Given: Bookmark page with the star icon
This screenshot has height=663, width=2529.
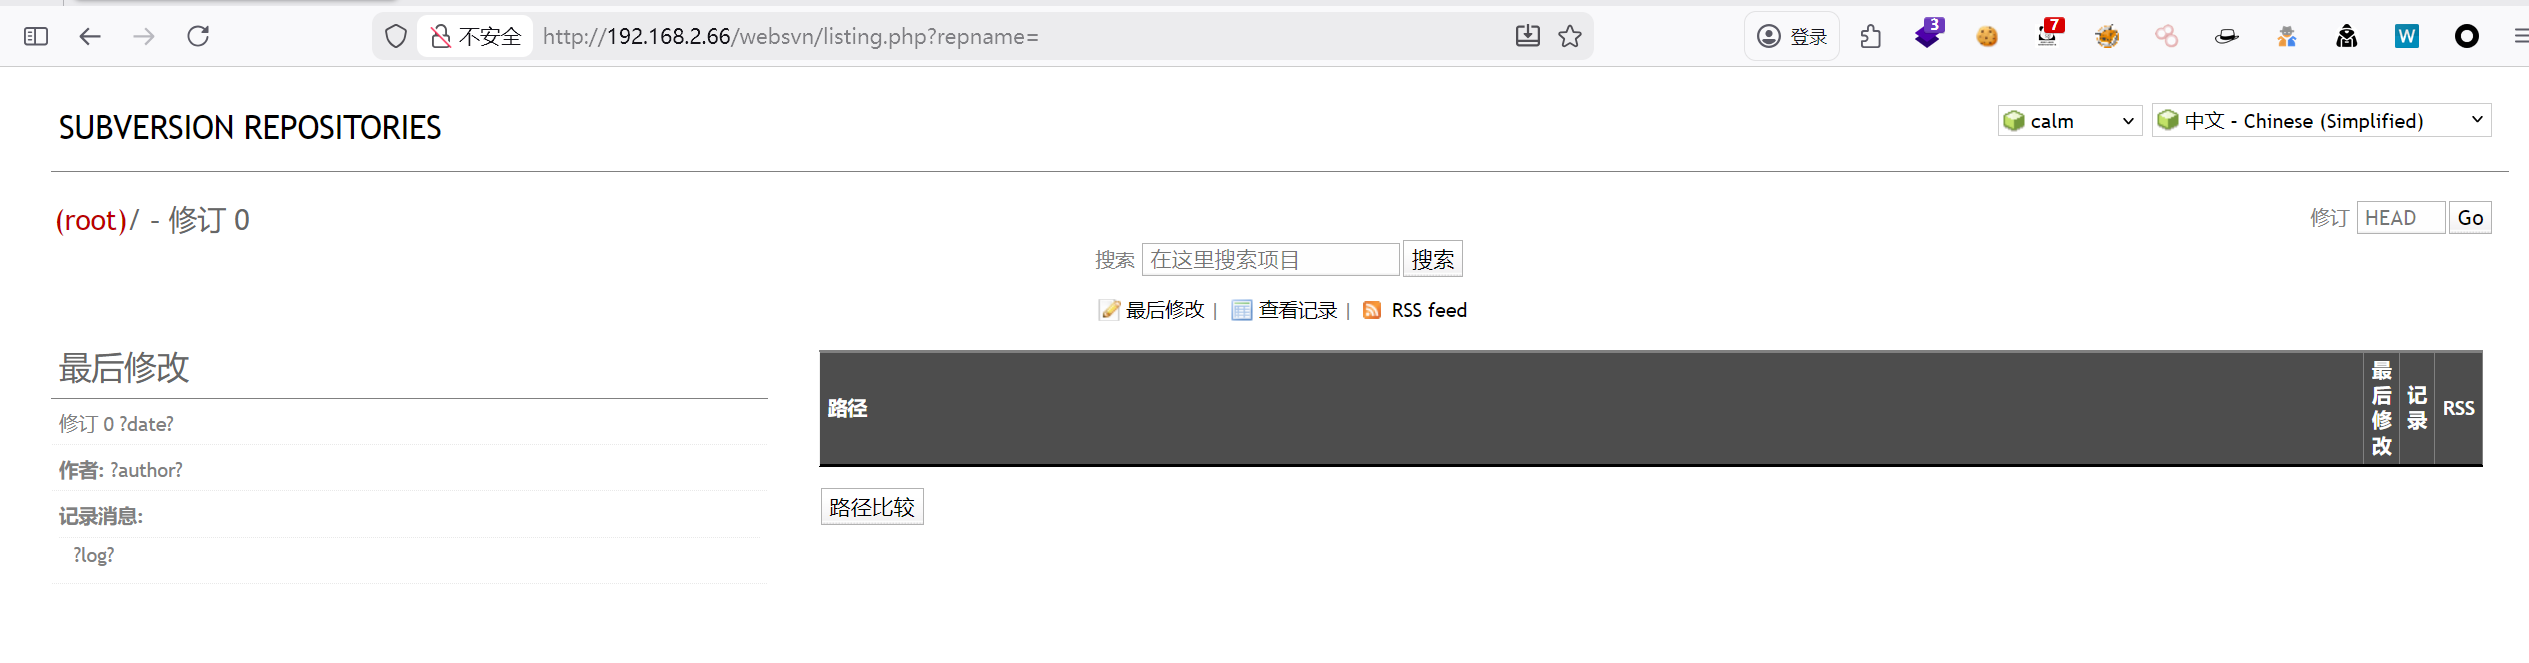Looking at the screenshot, I should click(x=1570, y=37).
